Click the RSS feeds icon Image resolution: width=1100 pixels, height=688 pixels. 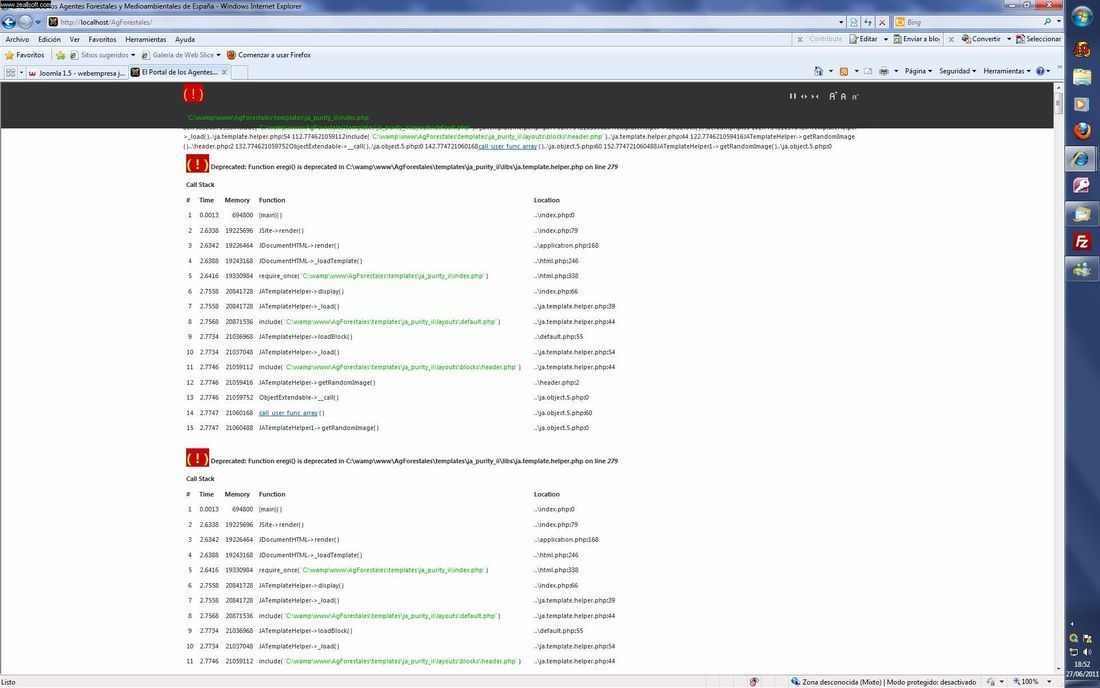coord(844,71)
